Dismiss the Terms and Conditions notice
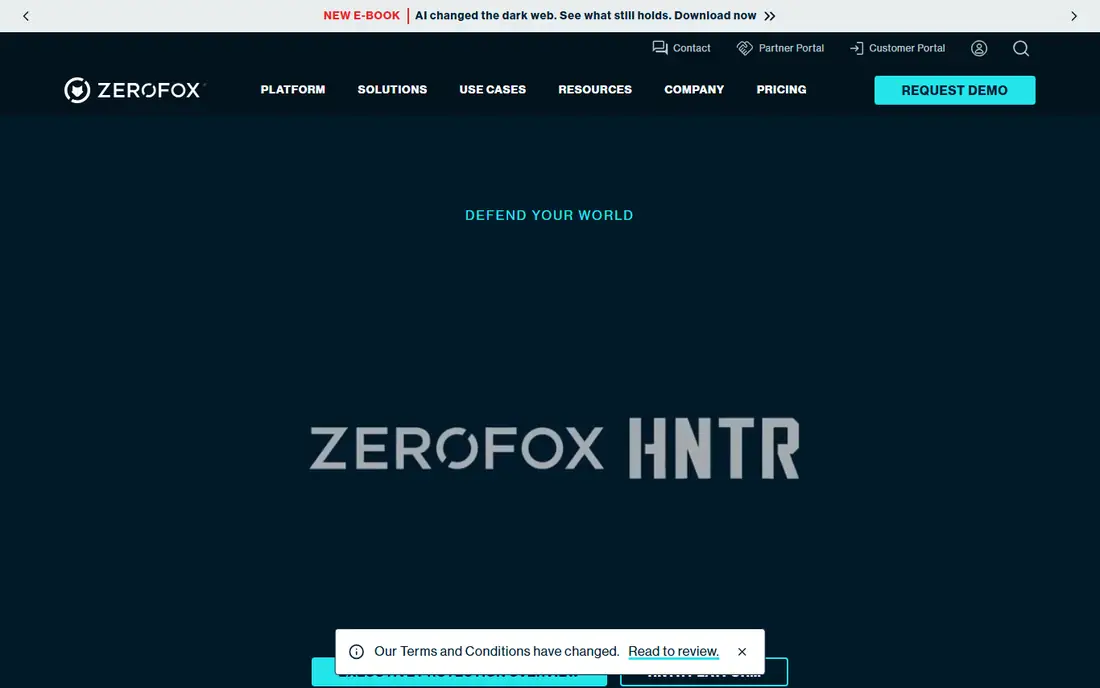 pyautogui.click(x=742, y=652)
